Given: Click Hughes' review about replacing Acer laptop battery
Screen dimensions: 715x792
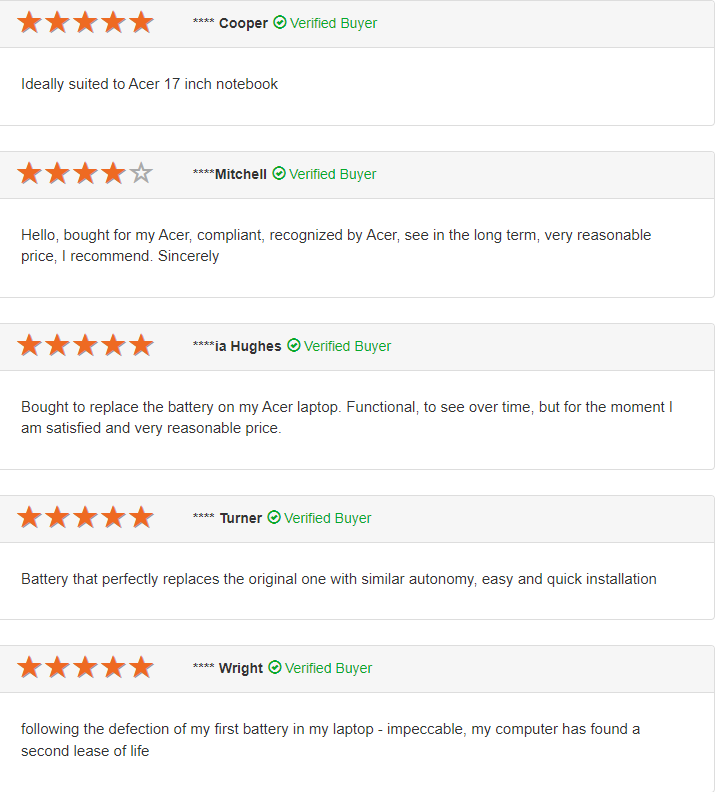Looking at the screenshot, I should point(346,418).
